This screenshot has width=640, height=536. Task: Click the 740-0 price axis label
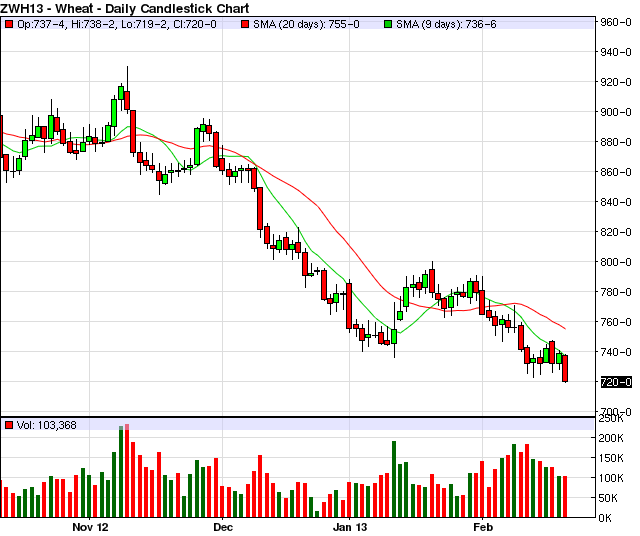pos(616,352)
